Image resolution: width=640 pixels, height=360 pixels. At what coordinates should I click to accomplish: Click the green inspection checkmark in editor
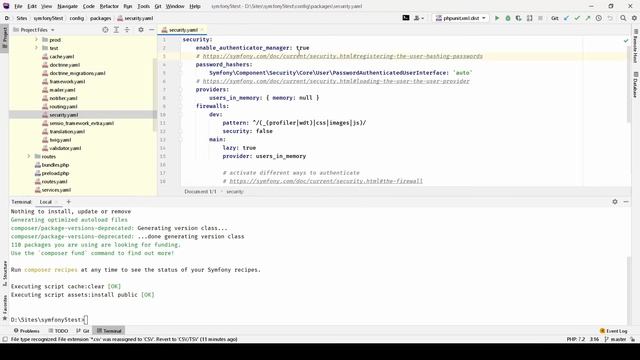coord(626,40)
